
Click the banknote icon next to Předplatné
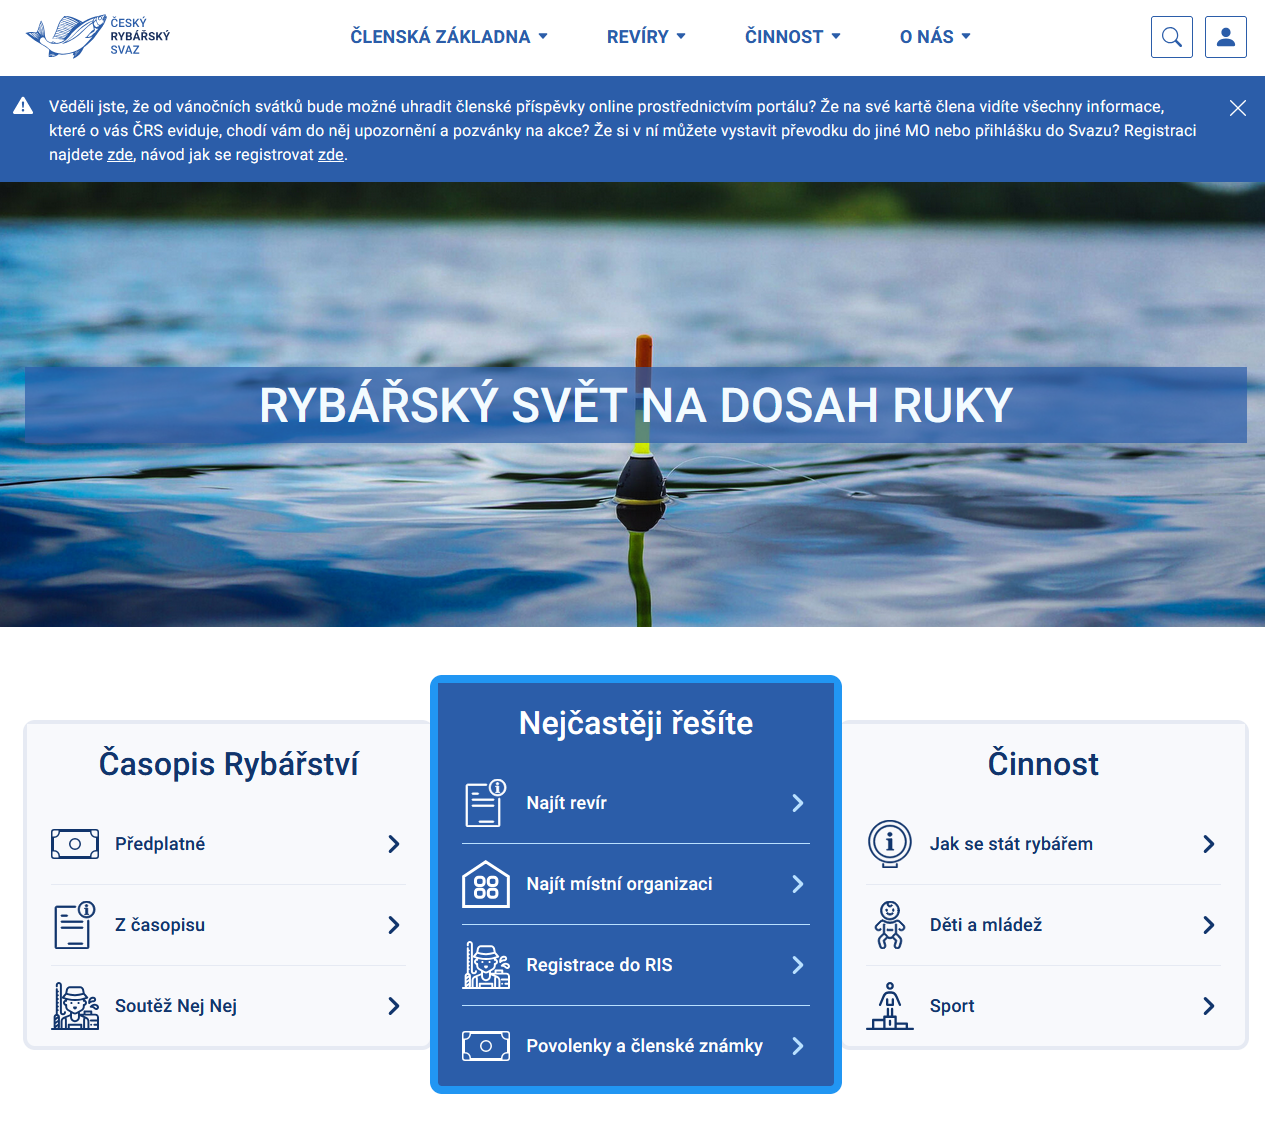point(75,844)
